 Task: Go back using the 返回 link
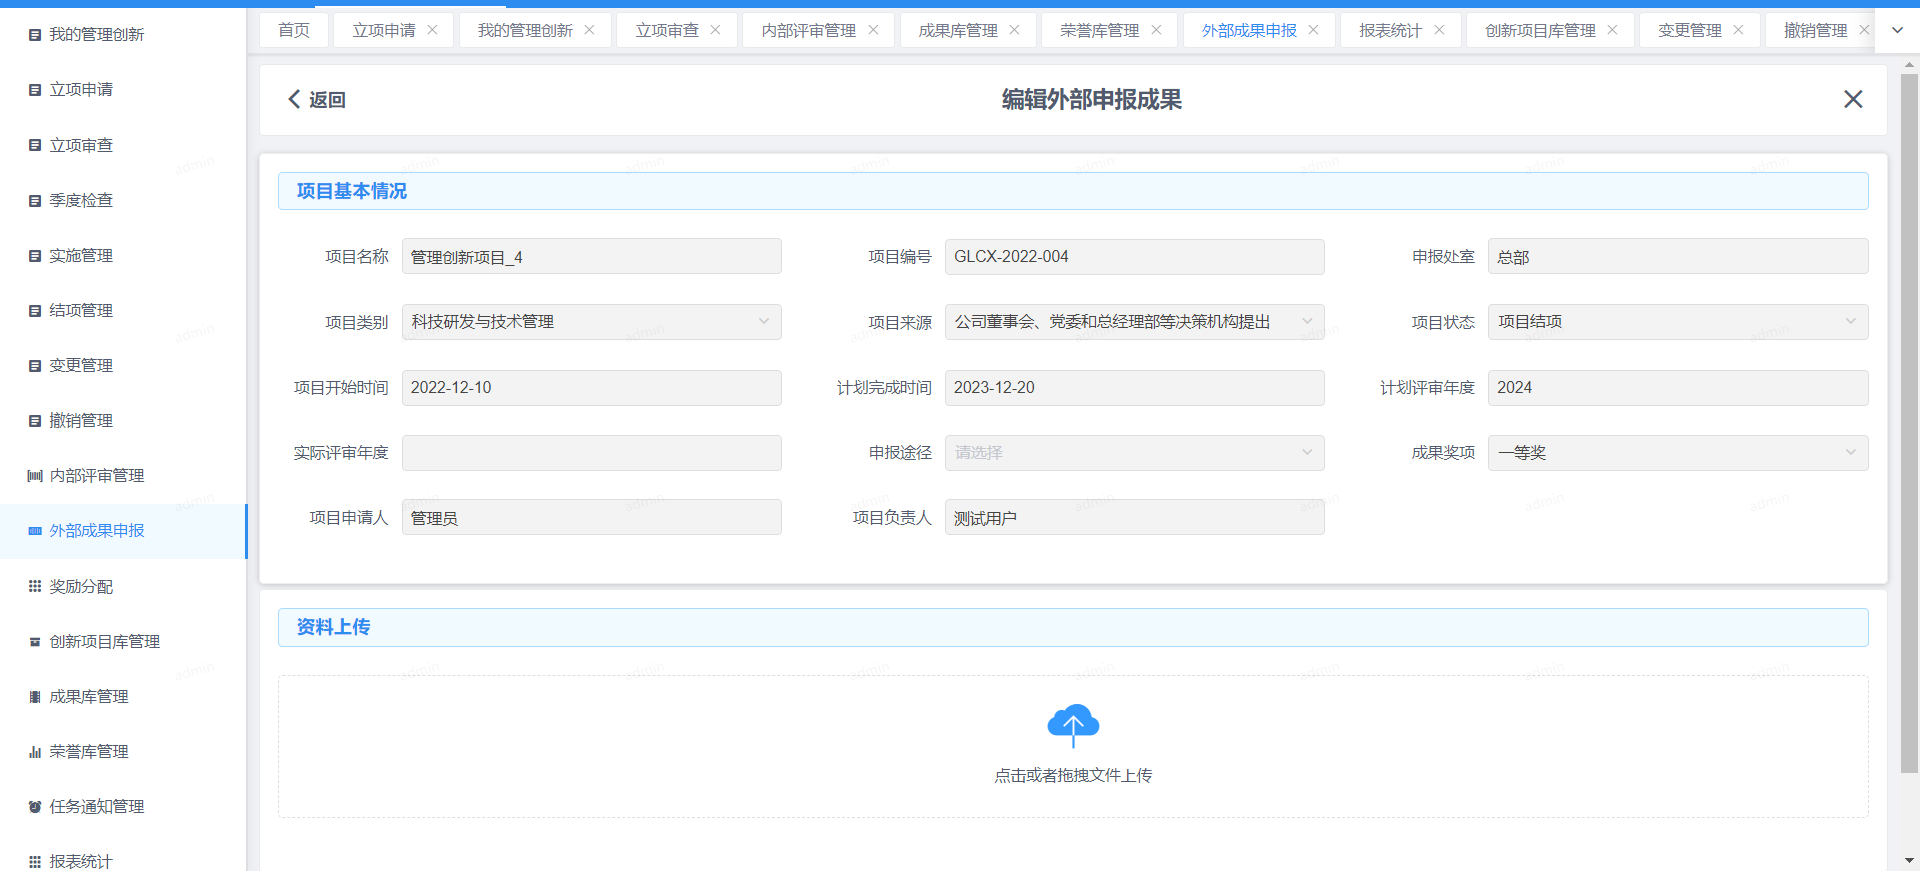(x=316, y=99)
